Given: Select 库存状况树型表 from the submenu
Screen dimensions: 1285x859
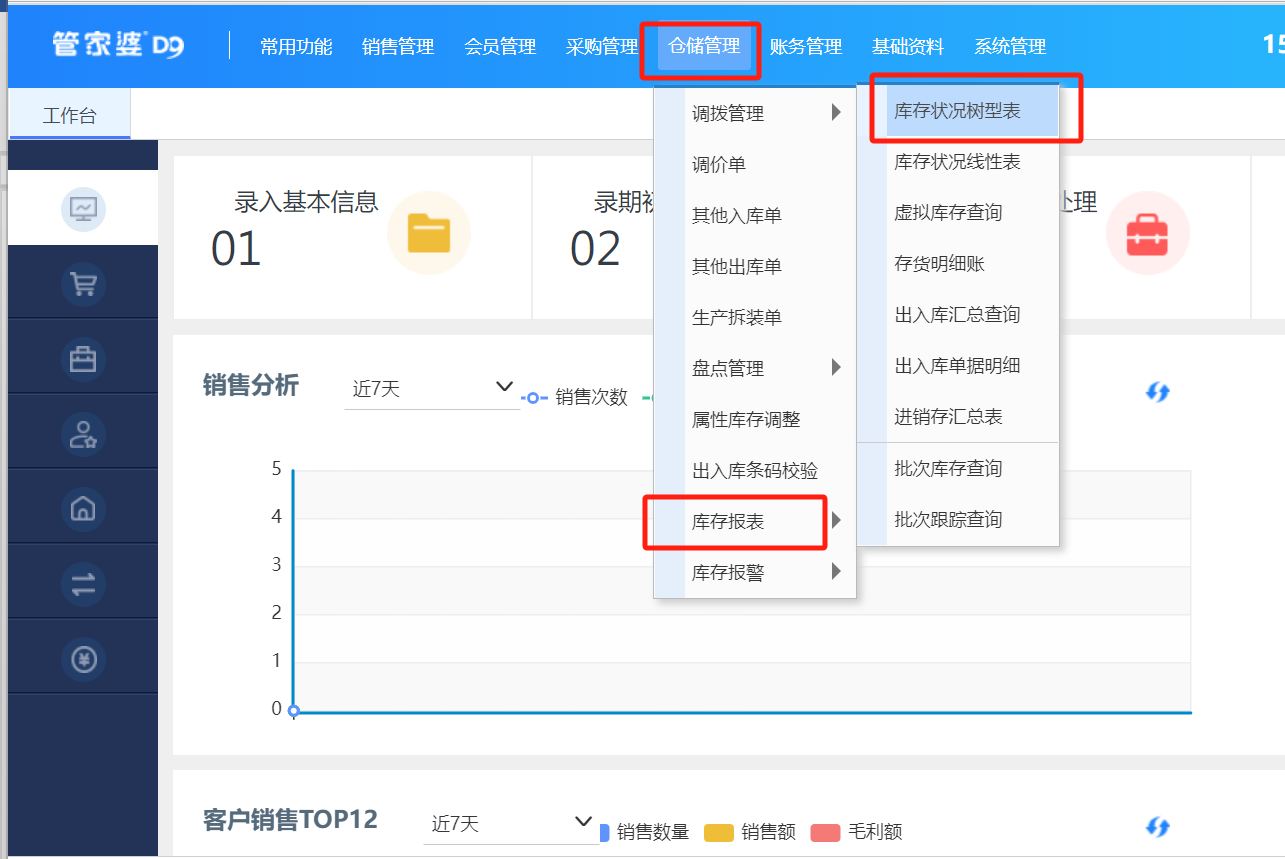Looking at the screenshot, I should pyautogui.click(x=957, y=111).
